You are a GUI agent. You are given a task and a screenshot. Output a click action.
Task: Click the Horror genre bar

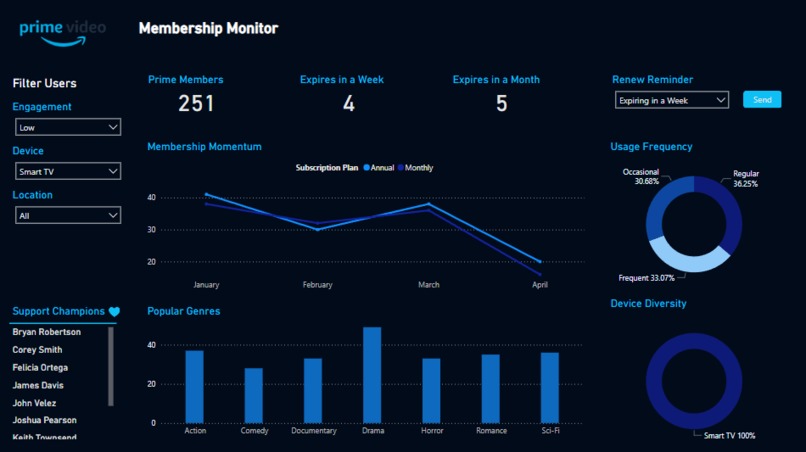tap(431, 391)
